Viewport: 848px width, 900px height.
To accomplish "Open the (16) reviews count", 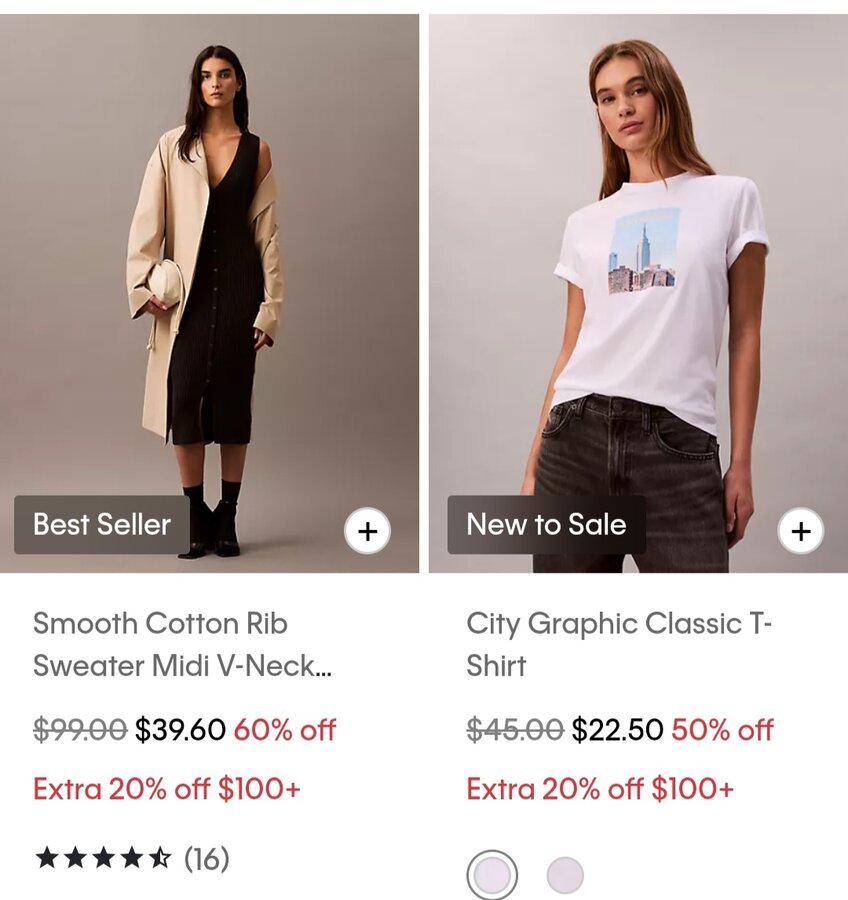I will click(x=207, y=859).
